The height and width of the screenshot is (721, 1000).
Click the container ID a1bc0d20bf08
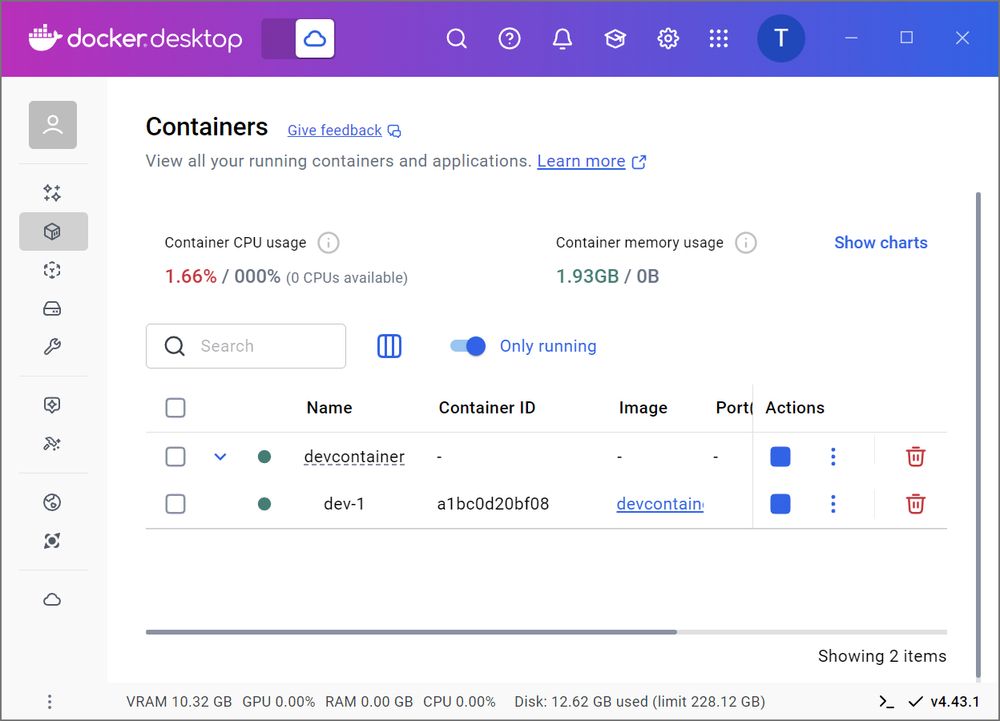[x=493, y=504]
